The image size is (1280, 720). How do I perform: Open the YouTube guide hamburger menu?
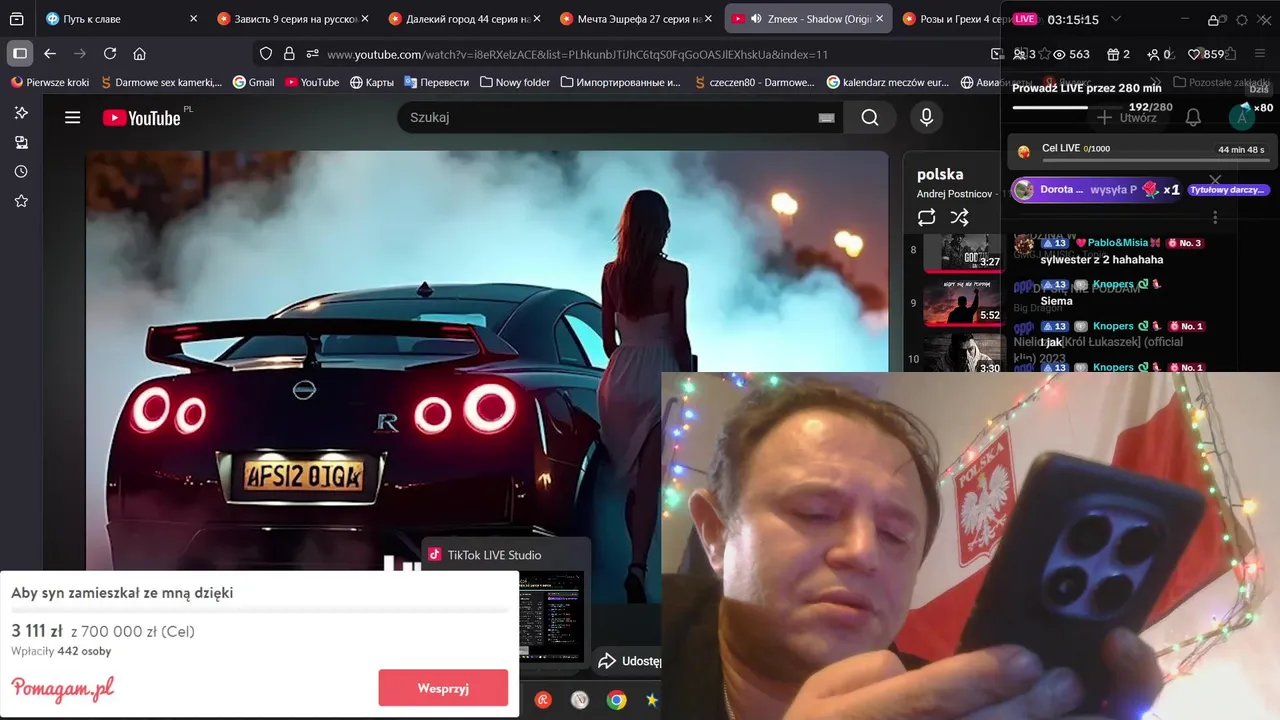tap(72, 117)
